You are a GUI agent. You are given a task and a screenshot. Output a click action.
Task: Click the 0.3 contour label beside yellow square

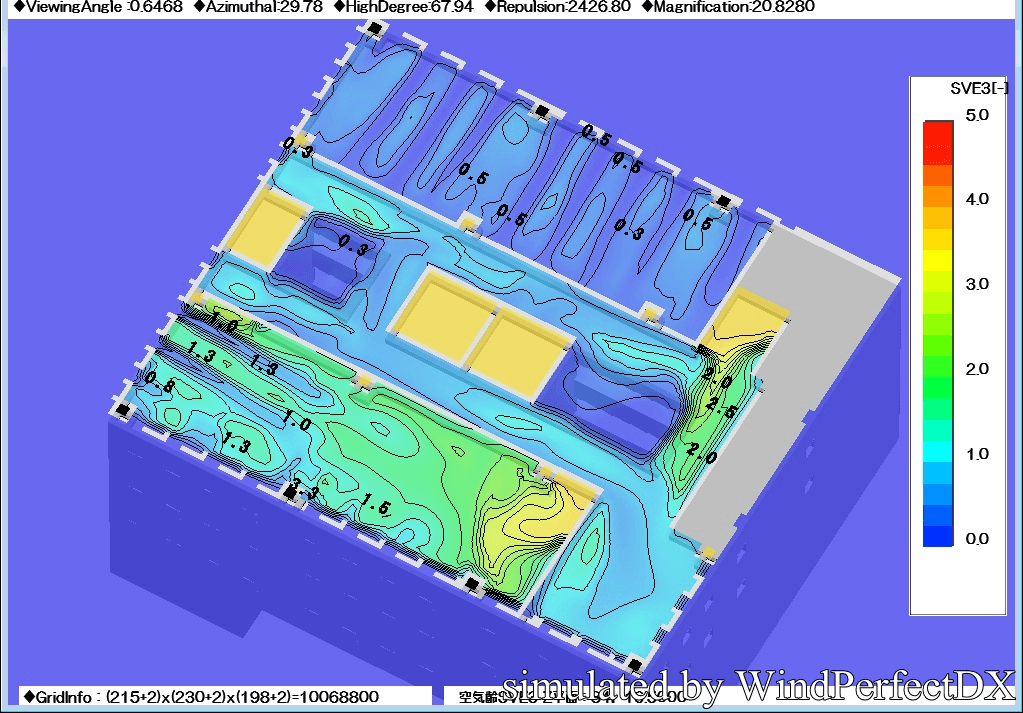[x=350, y=244]
